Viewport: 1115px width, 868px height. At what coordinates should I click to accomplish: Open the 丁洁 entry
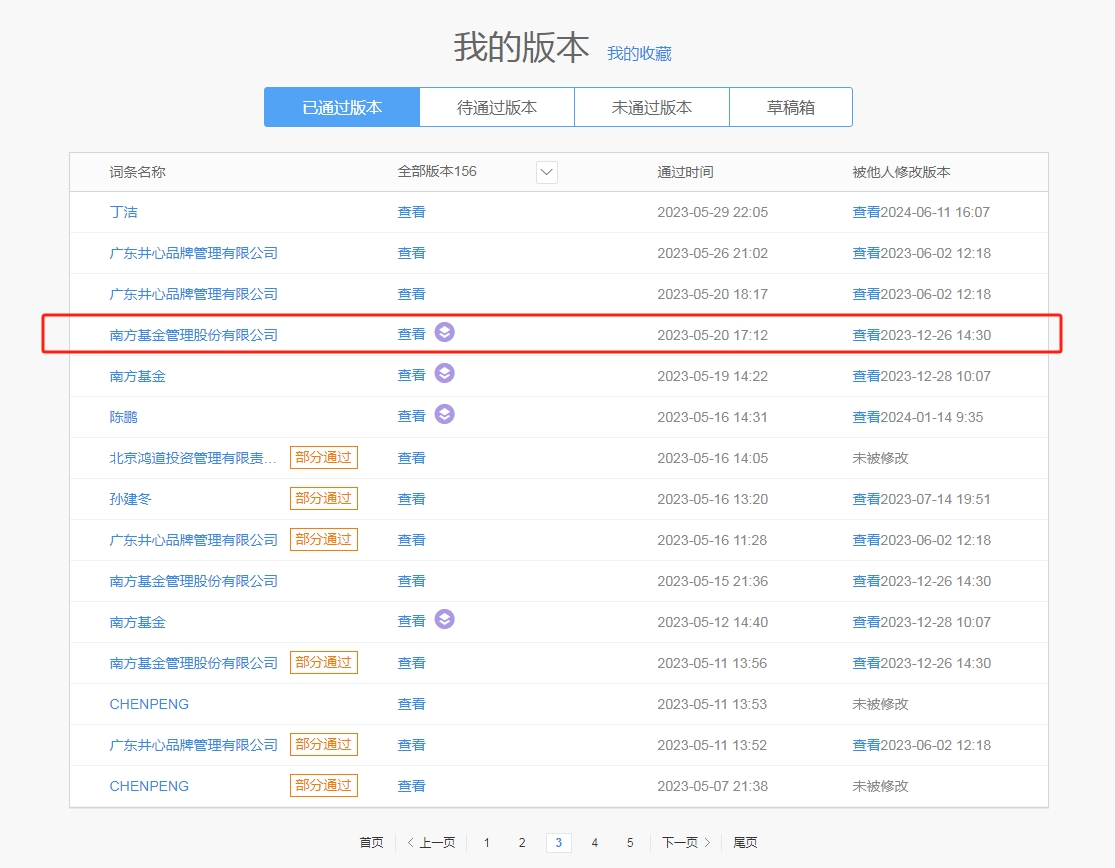click(x=124, y=212)
